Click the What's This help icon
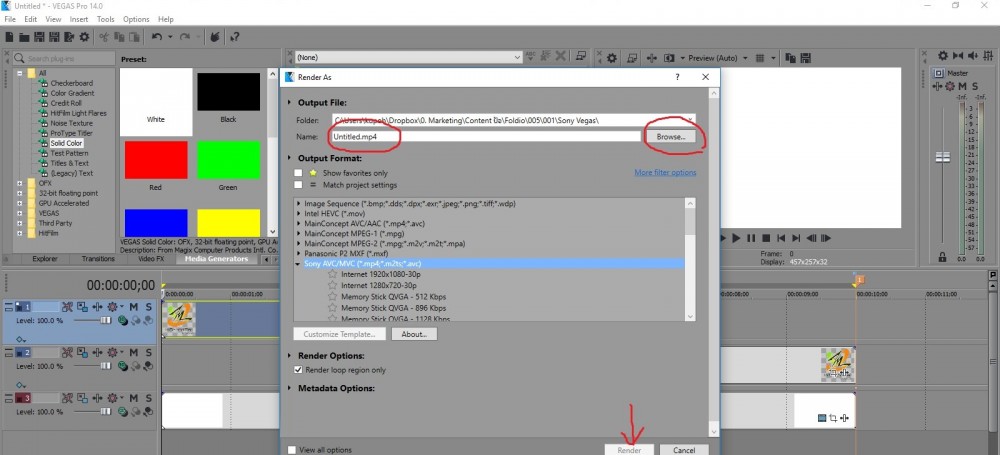This screenshot has height=455, width=1000. click(235, 37)
